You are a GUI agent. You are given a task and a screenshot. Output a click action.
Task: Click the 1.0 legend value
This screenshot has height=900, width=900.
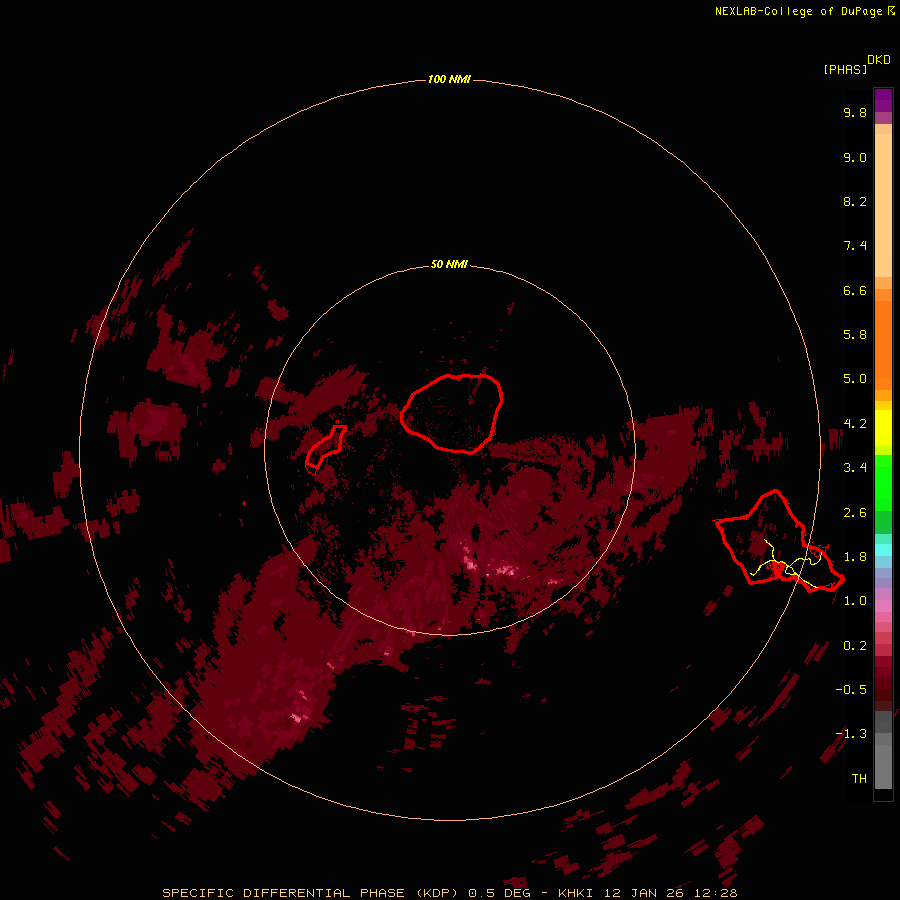pos(855,601)
